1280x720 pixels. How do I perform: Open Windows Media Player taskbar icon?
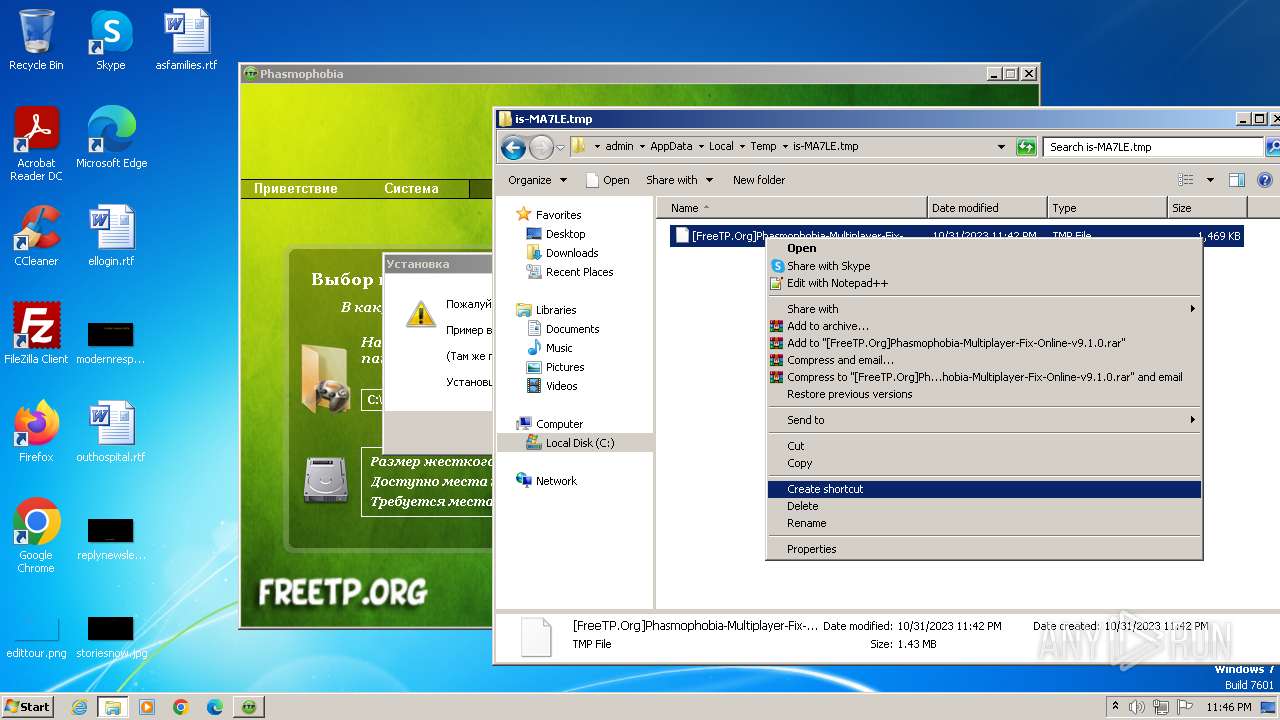point(147,707)
